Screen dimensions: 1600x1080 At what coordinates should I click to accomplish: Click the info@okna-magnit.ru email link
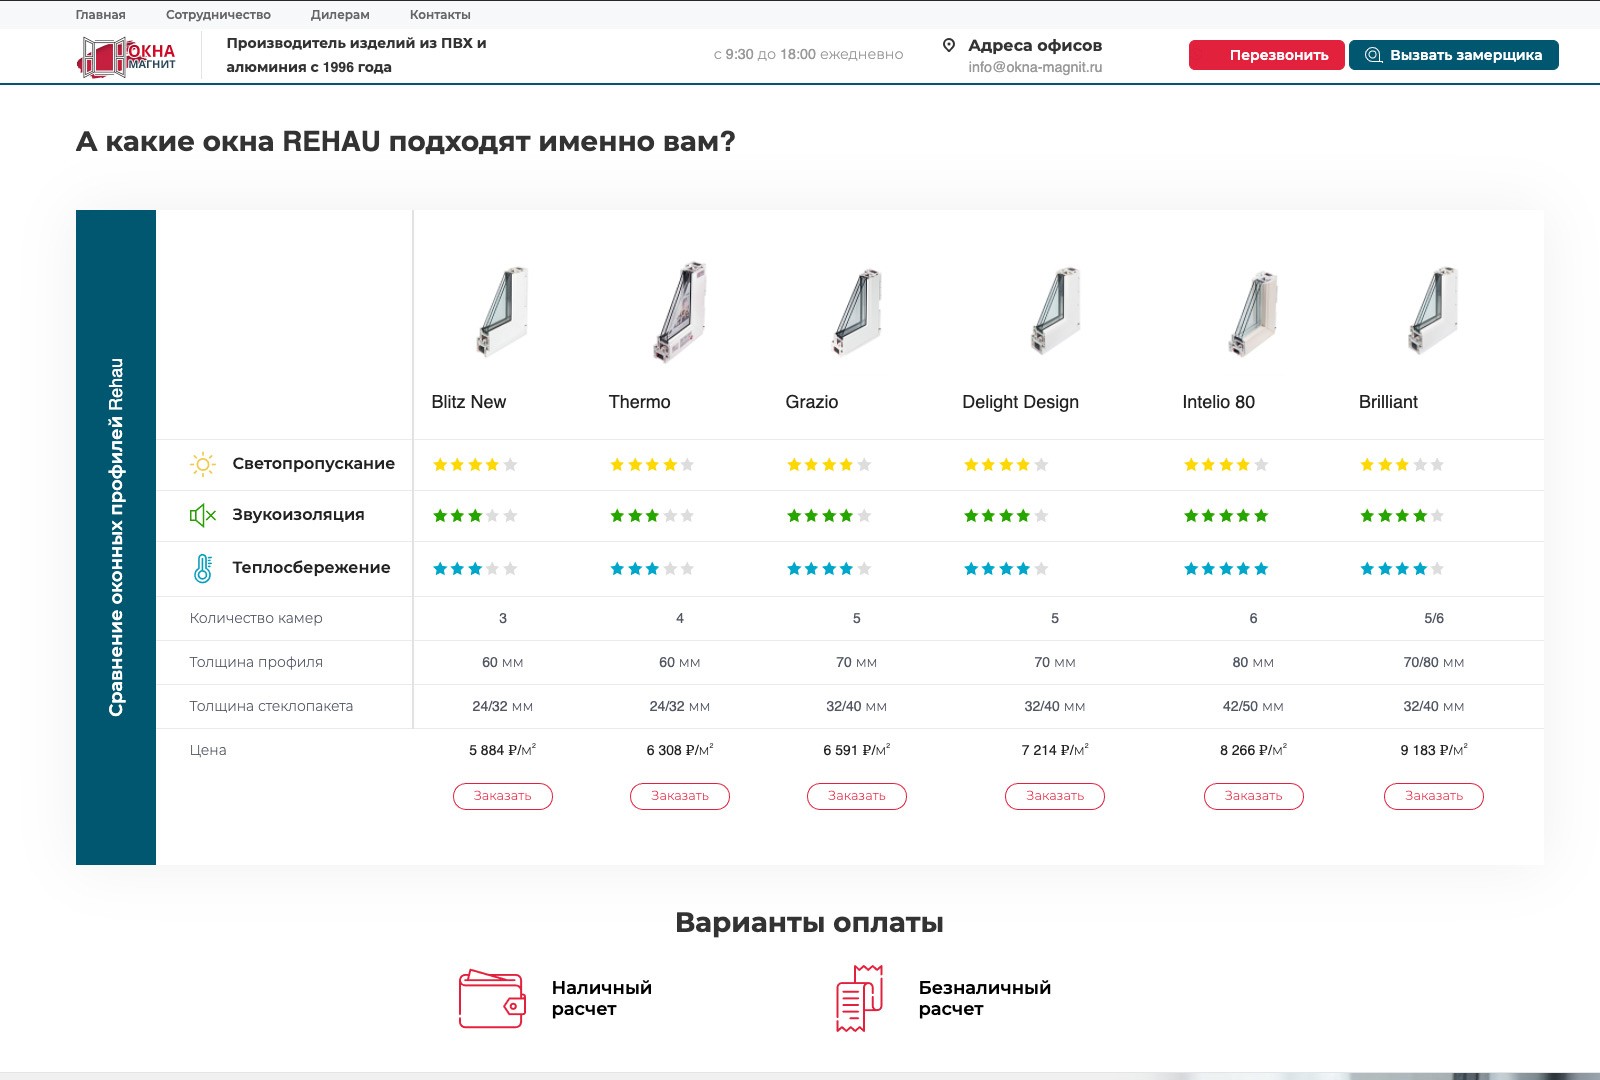click(x=1035, y=67)
